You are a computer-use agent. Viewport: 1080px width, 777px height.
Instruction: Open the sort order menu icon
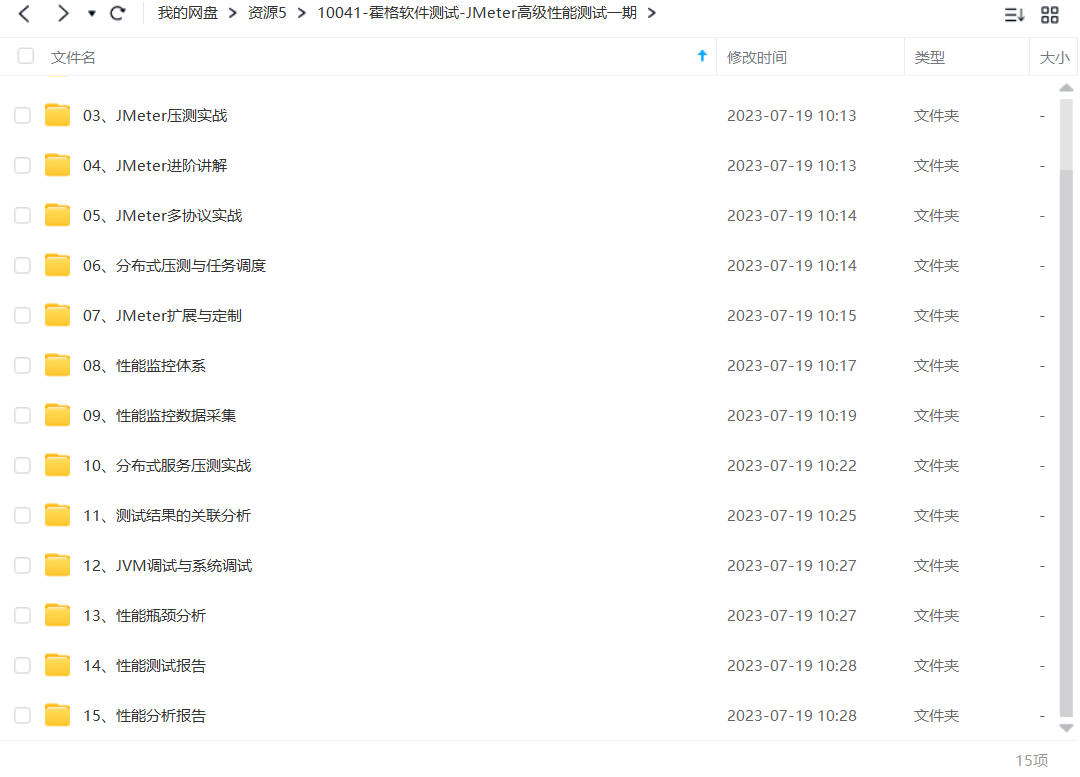(x=1014, y=14)
